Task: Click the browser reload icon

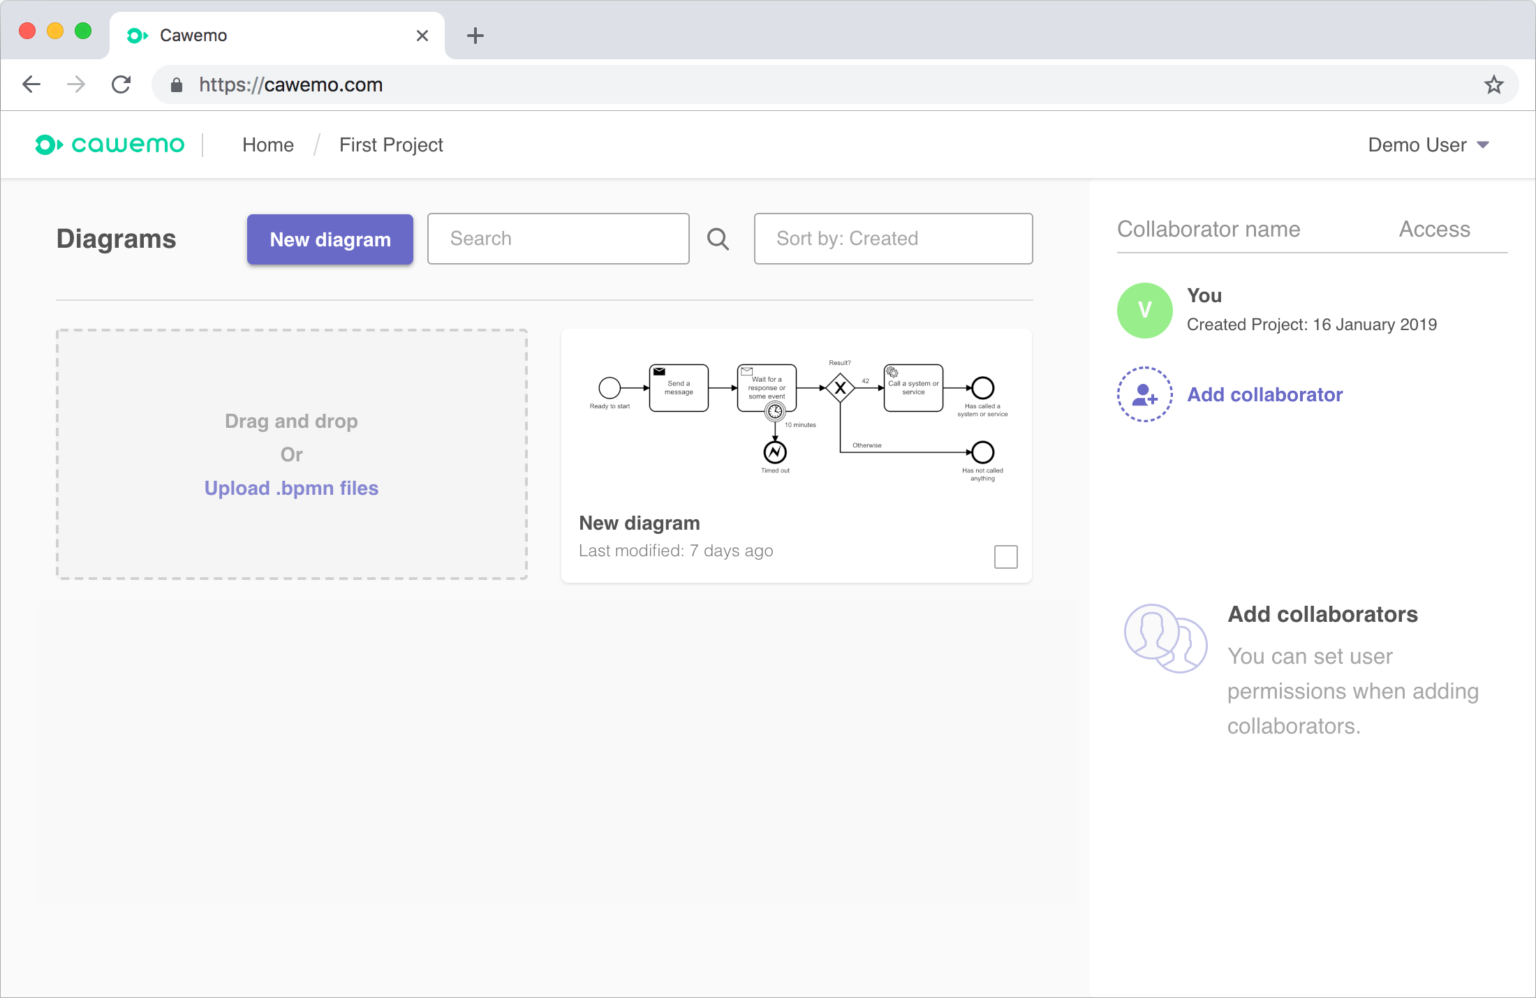Action: coord(121,84)
